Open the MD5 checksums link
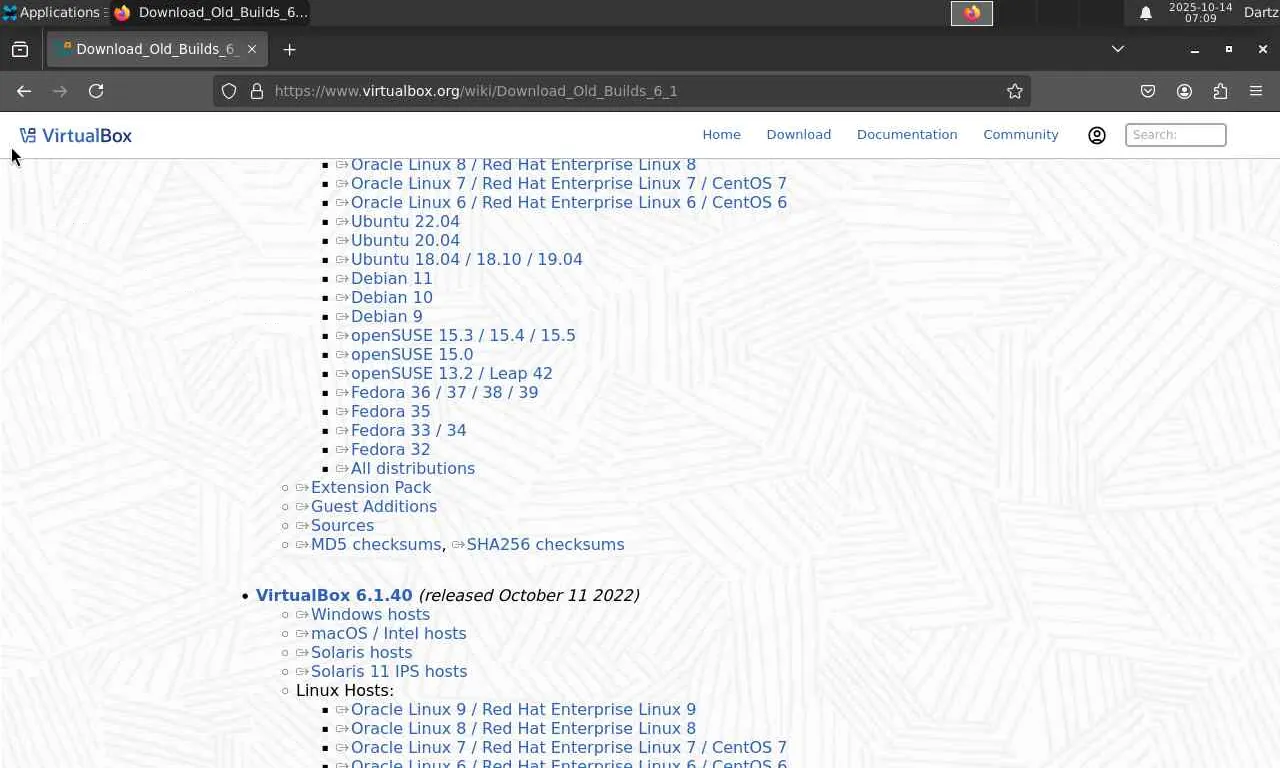The image size is (1280, 768). [x=375, y=545]
